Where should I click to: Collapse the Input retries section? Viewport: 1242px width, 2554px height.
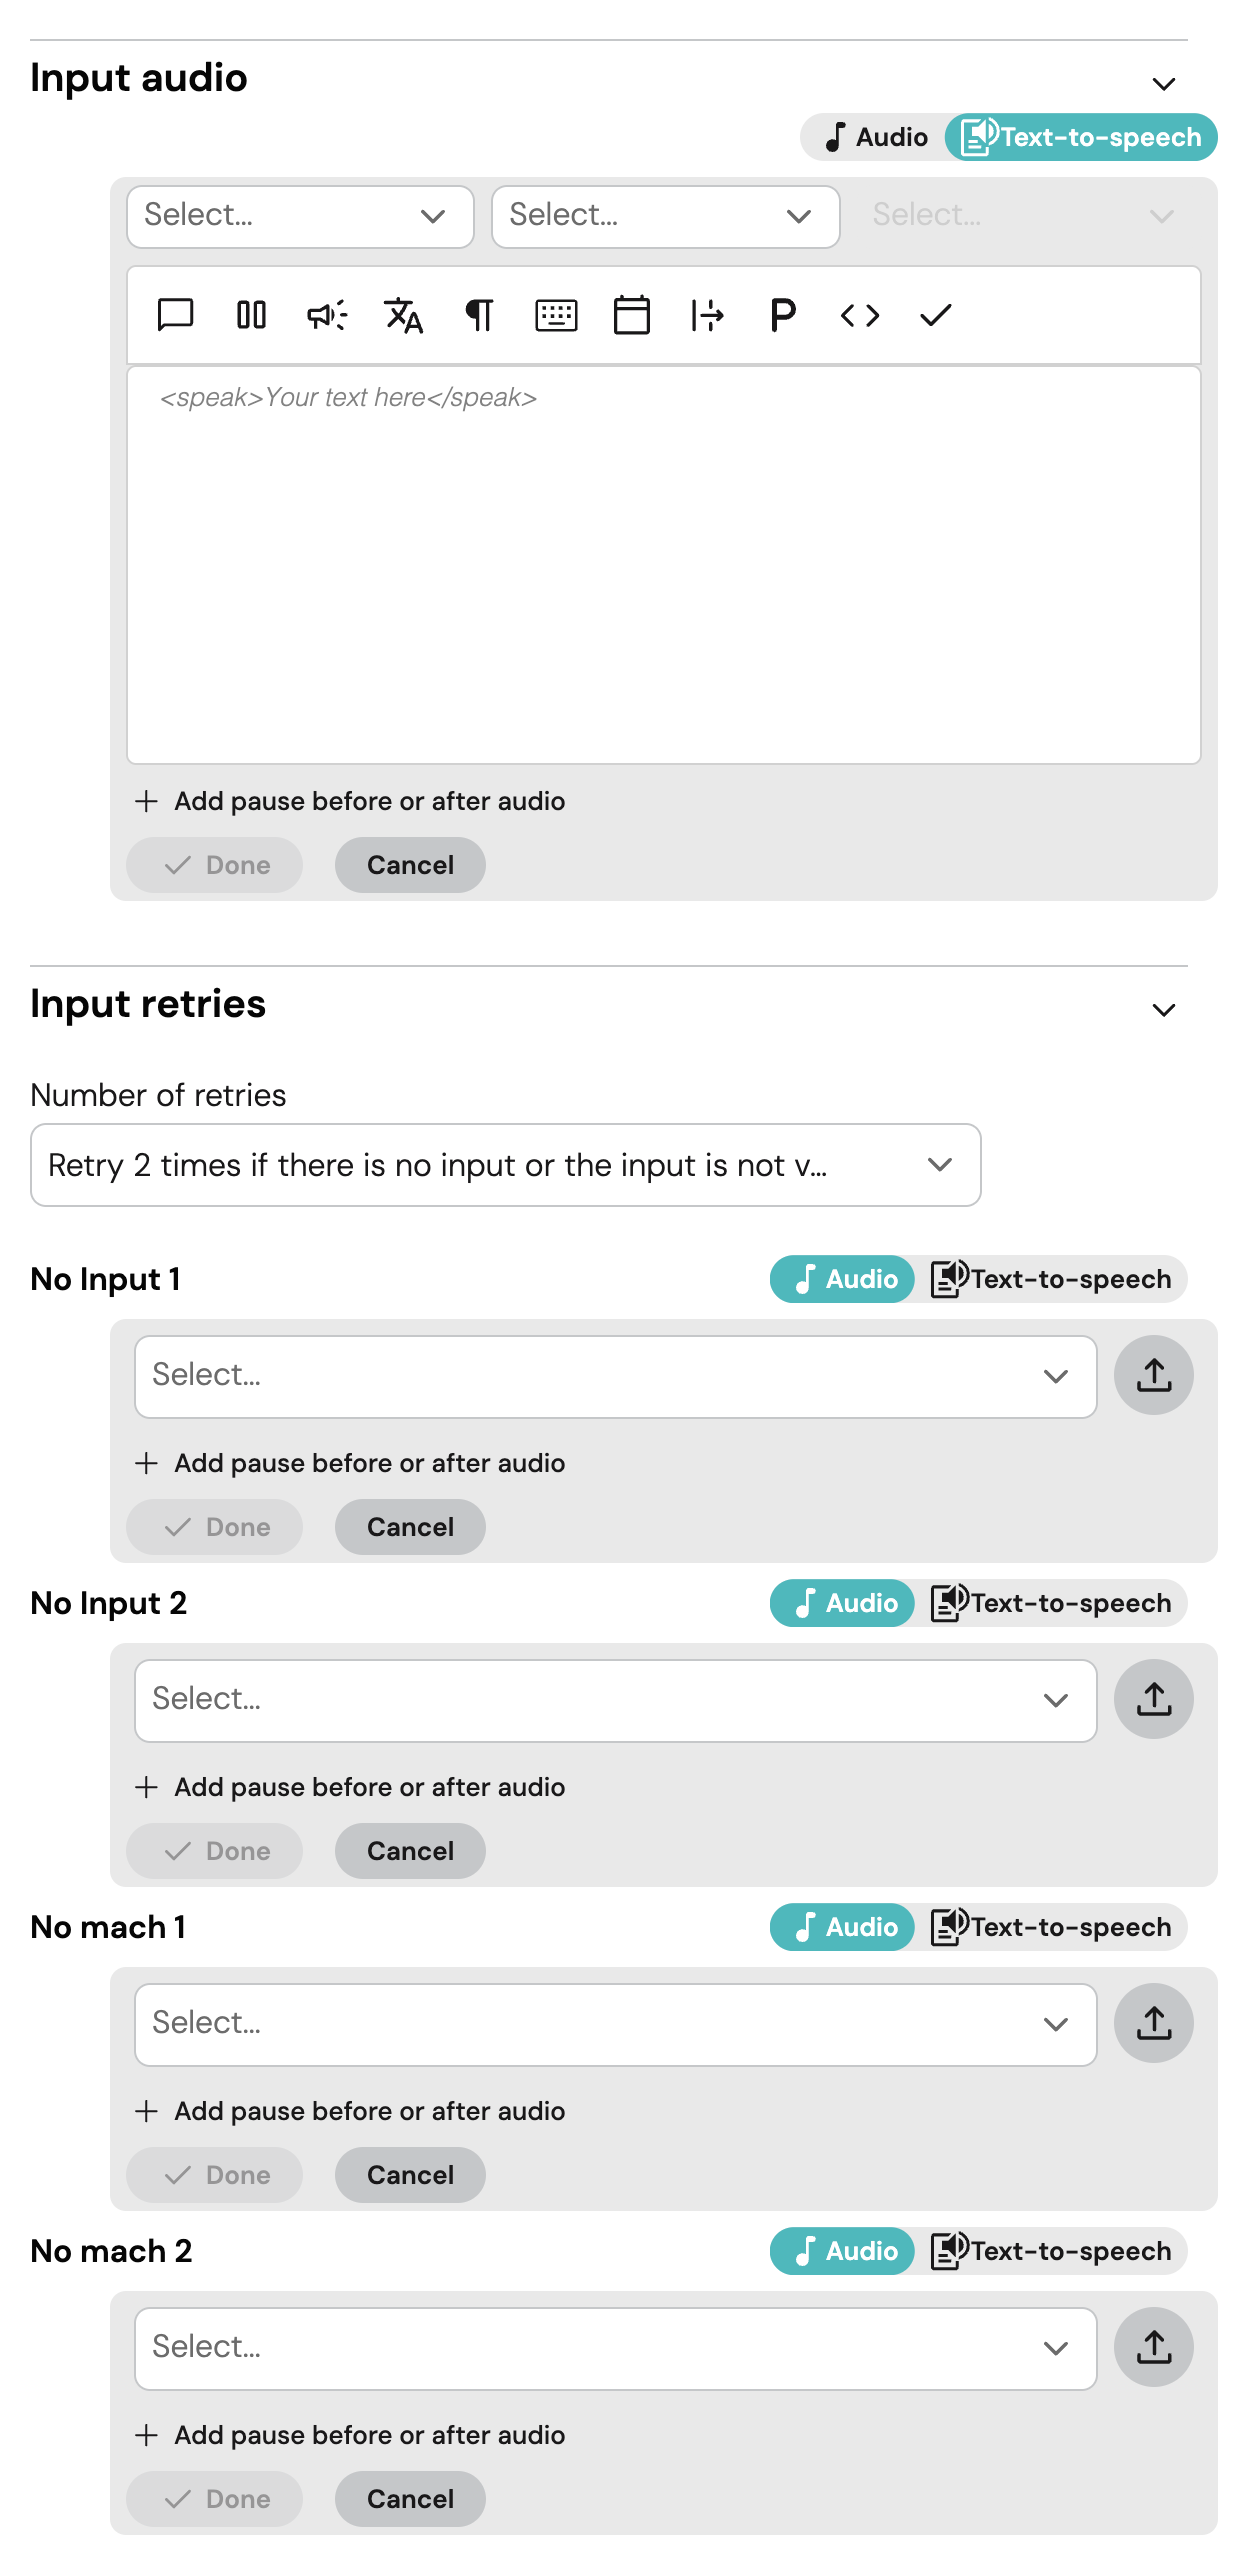coord(1163,1010)
